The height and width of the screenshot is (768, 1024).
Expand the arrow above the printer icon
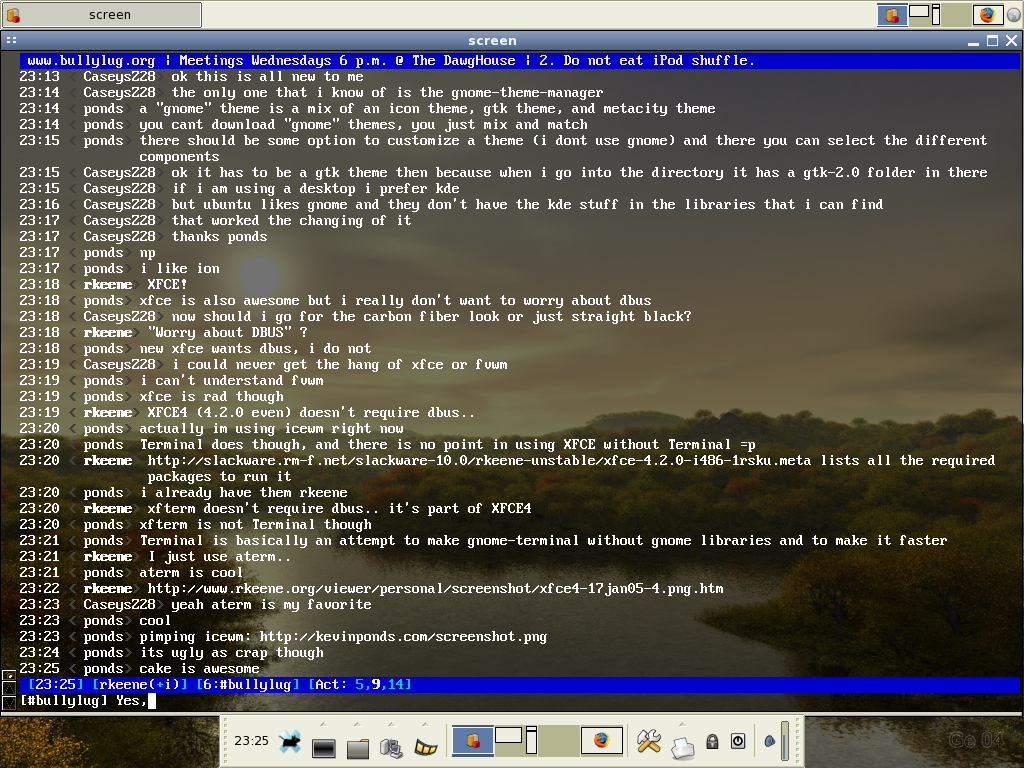tap(682, 724)
